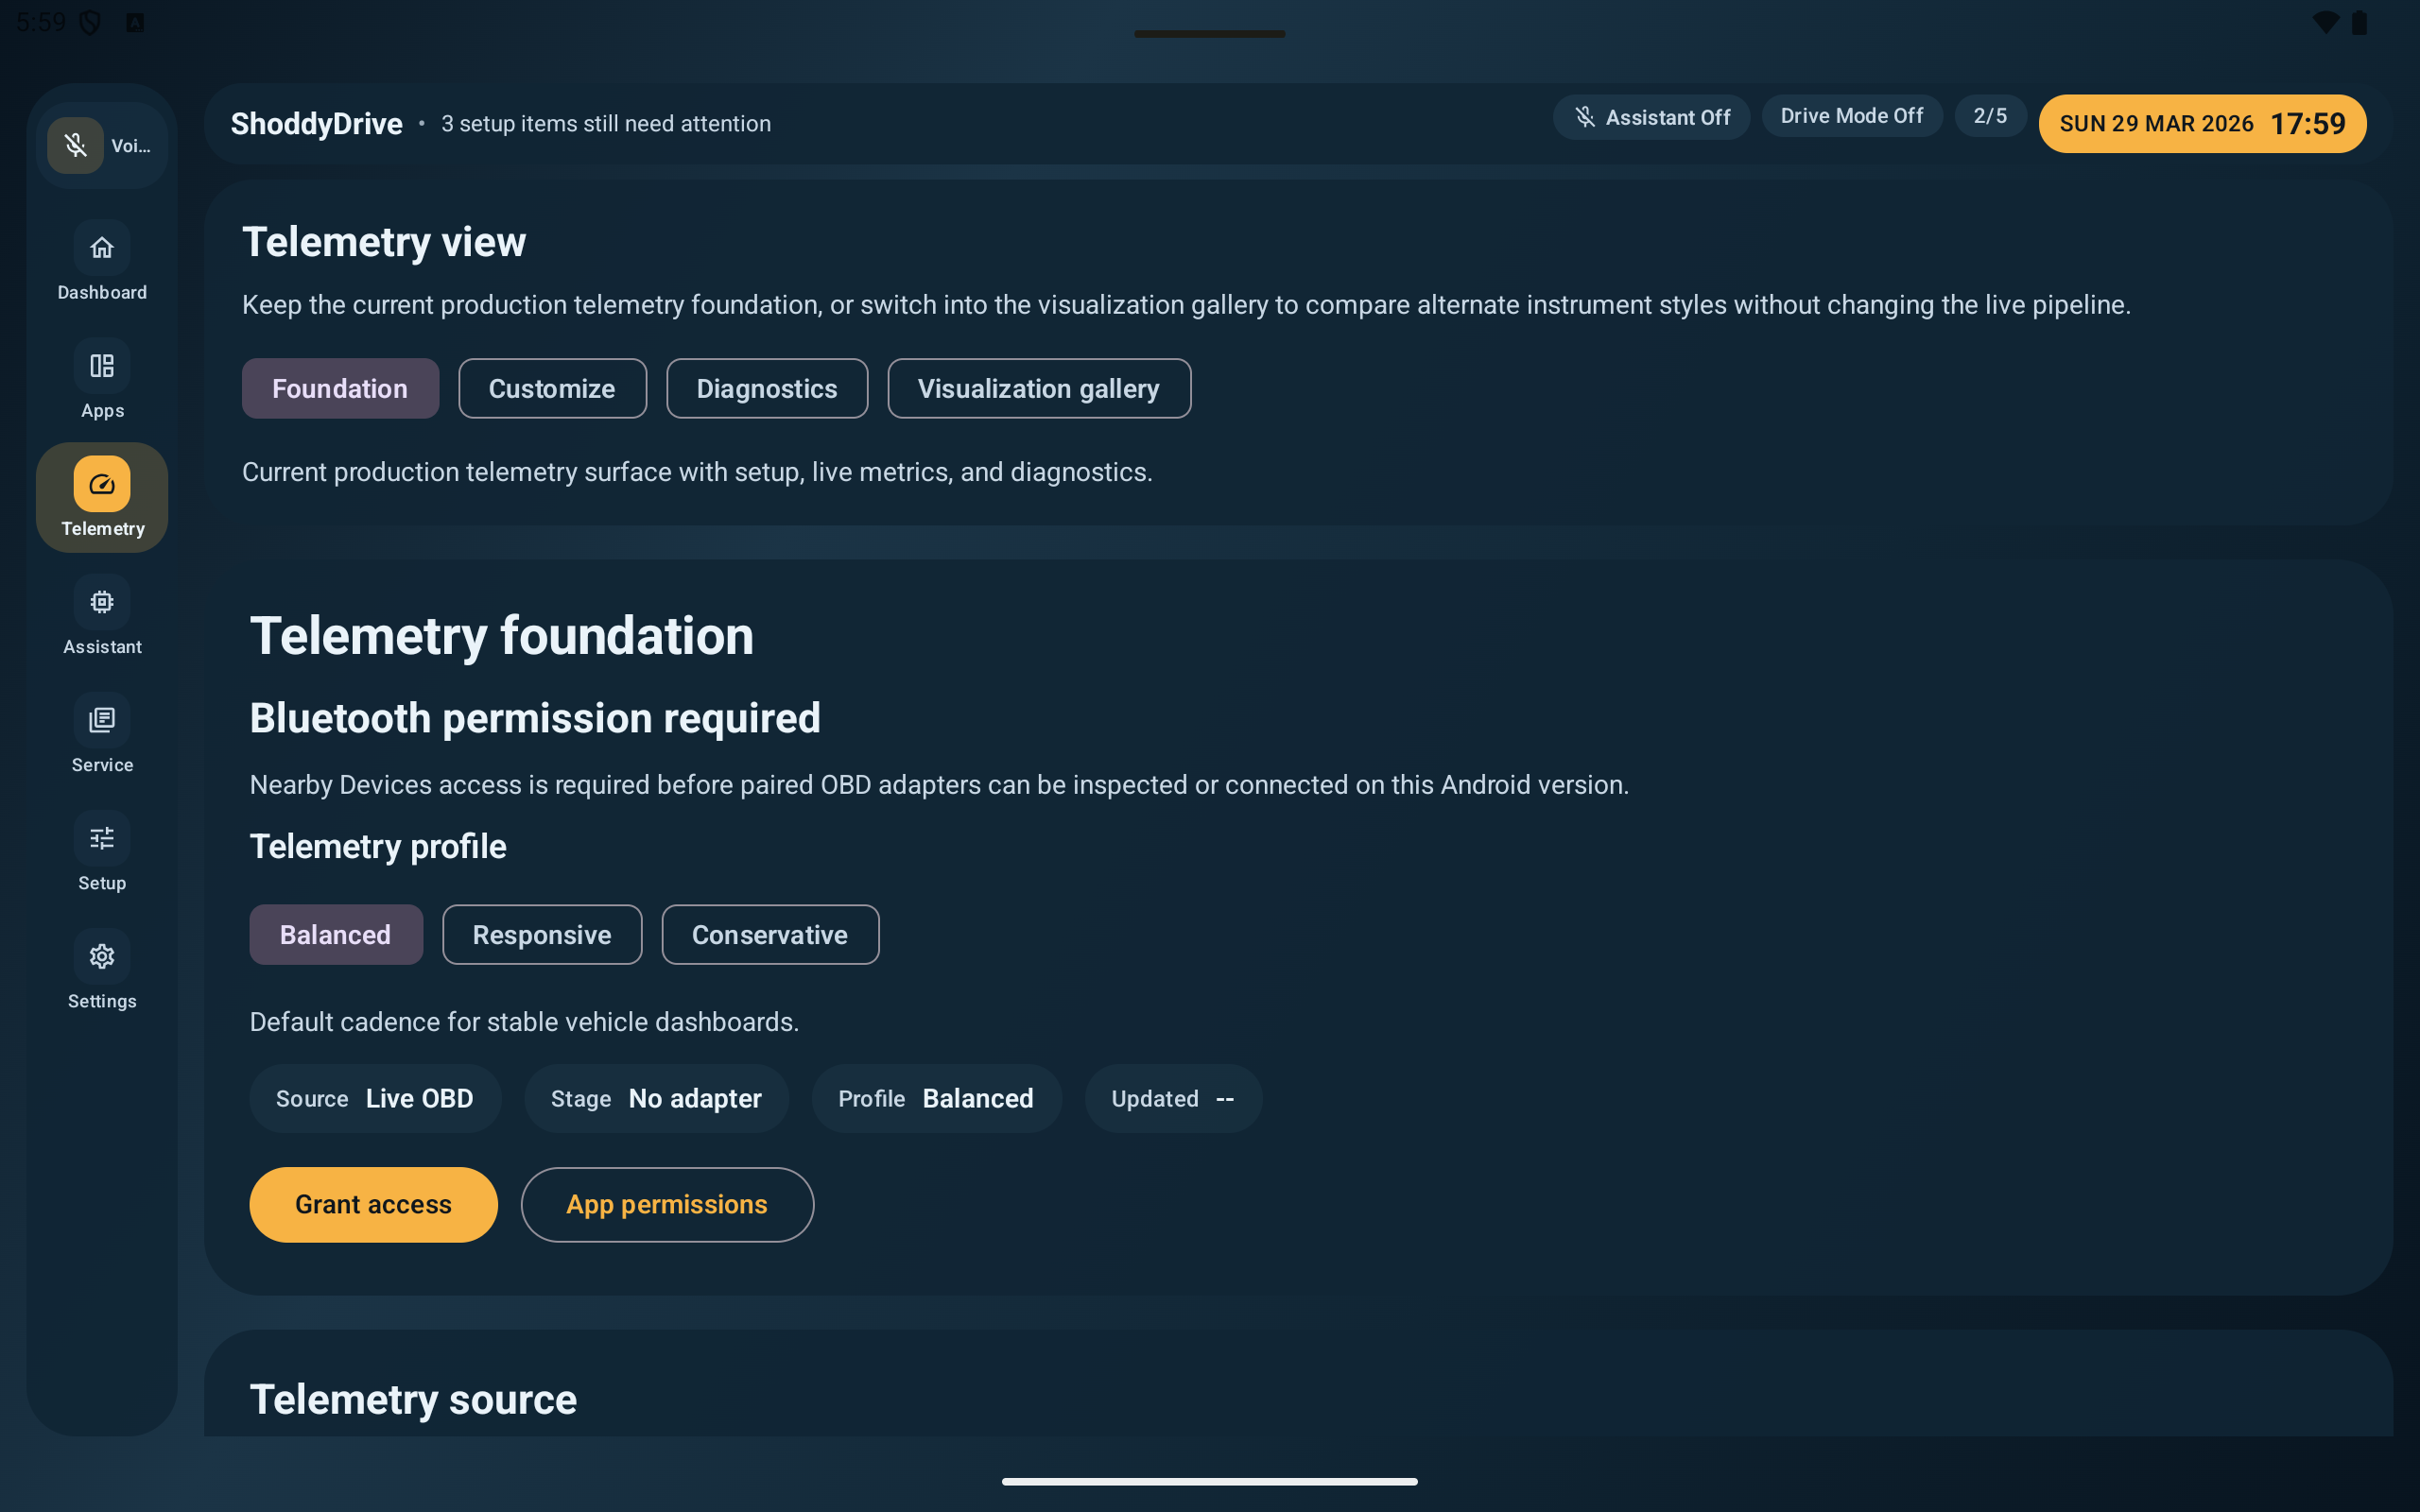2420x1512 pixels.
Task: Tap the muted voice microphone icon
Action: pos(76,146)
